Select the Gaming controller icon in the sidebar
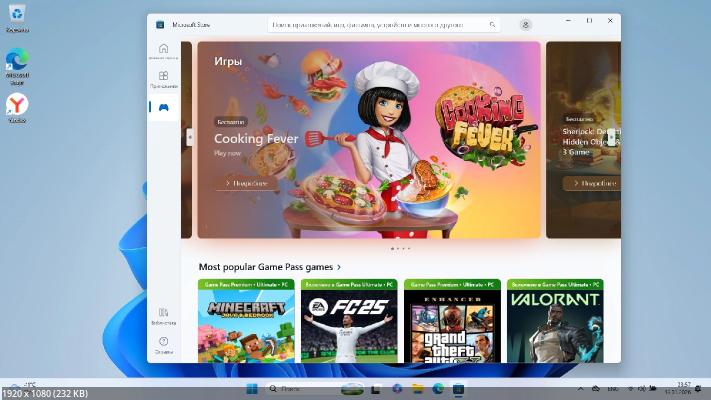 163,107
